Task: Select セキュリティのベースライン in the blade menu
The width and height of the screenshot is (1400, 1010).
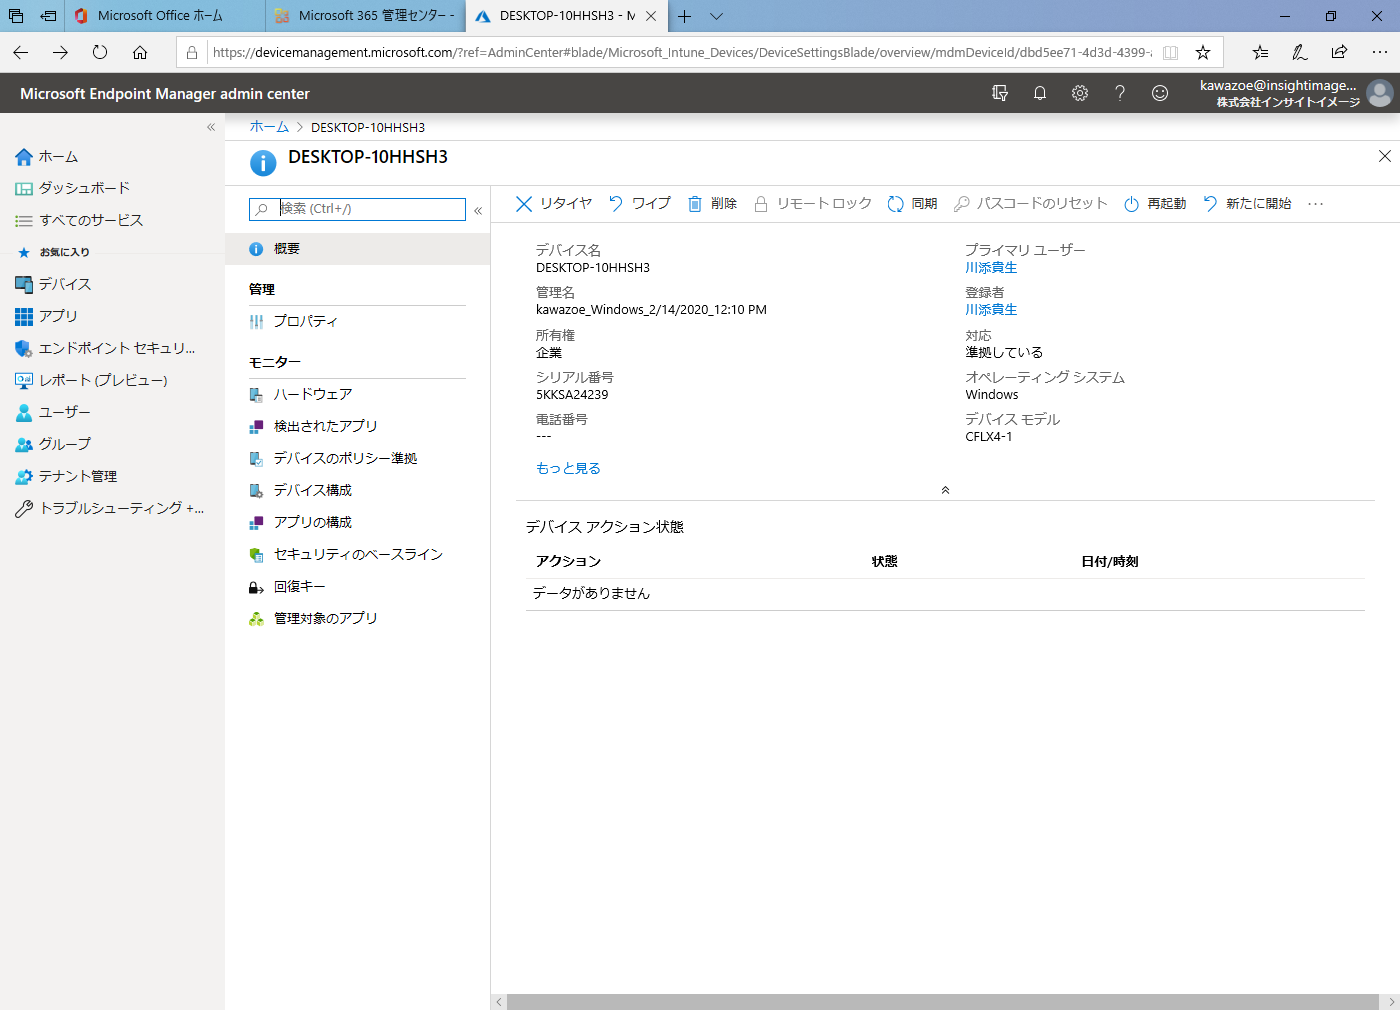Action: pos(358,554)
